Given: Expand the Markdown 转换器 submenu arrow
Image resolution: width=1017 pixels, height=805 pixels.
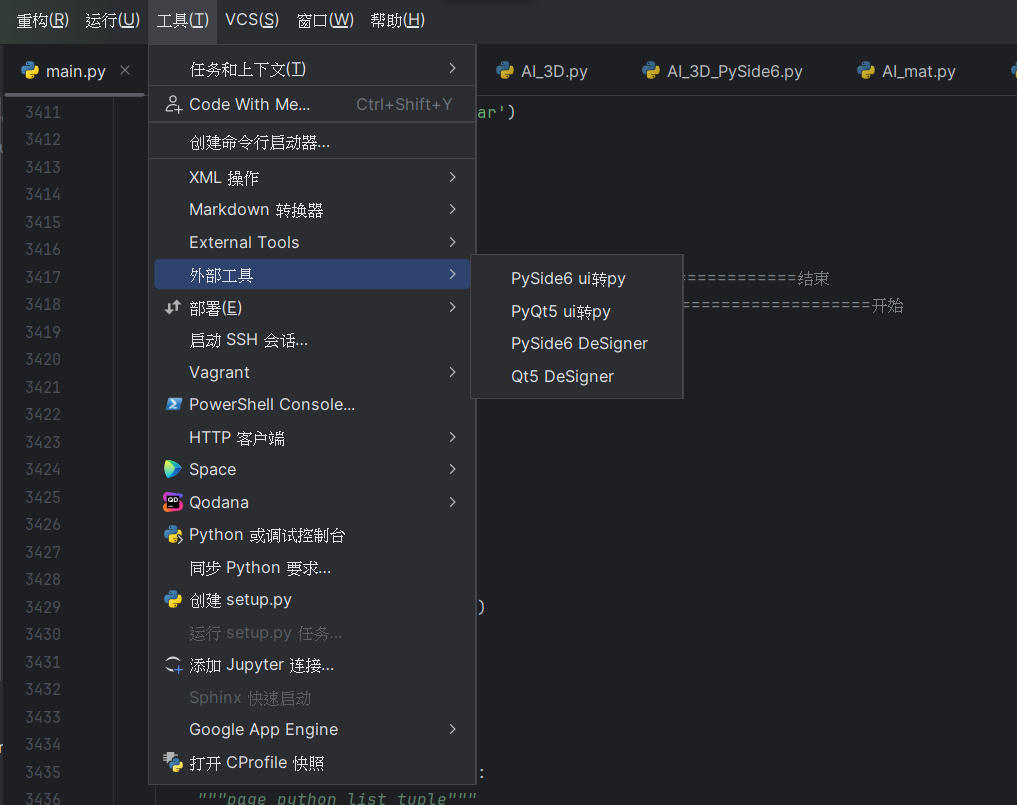Looking at the screenshot, I should pos(452,209).
